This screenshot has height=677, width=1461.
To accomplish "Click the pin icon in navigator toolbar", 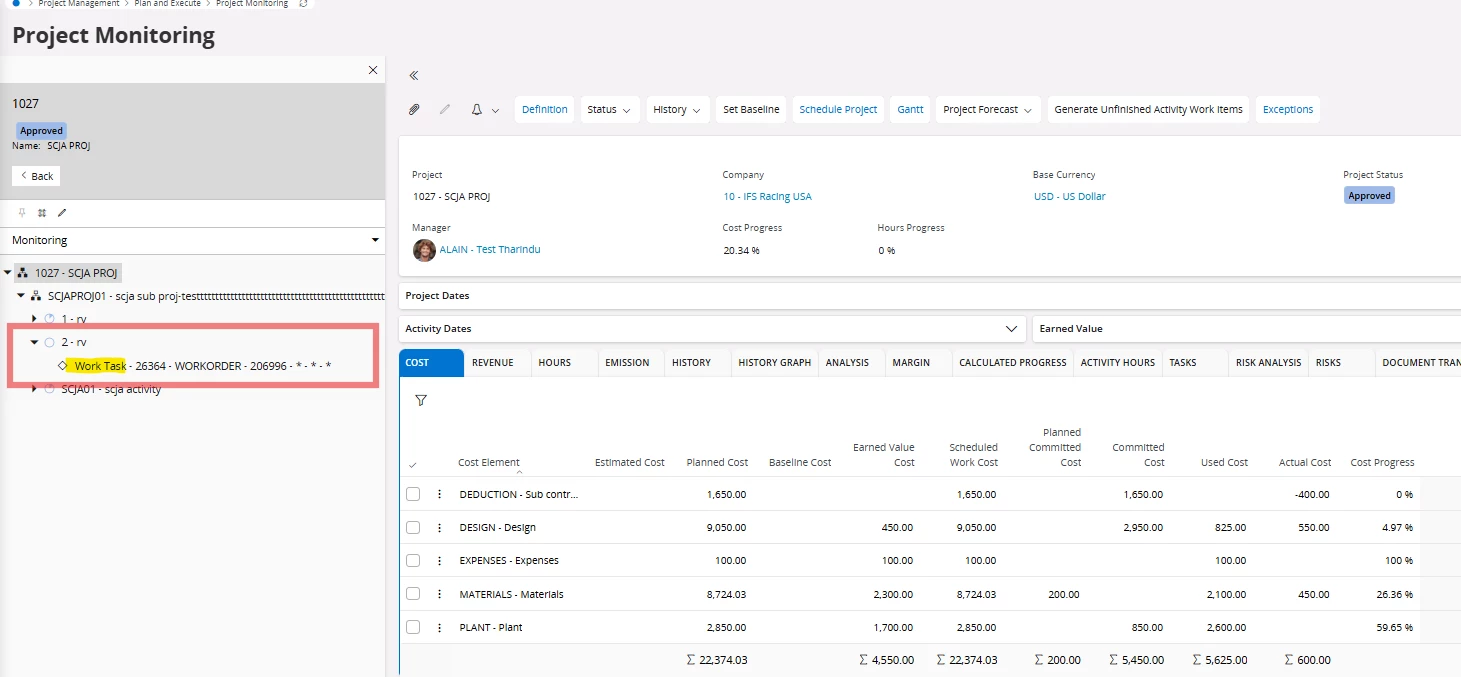I will click(x=22, y=213).
